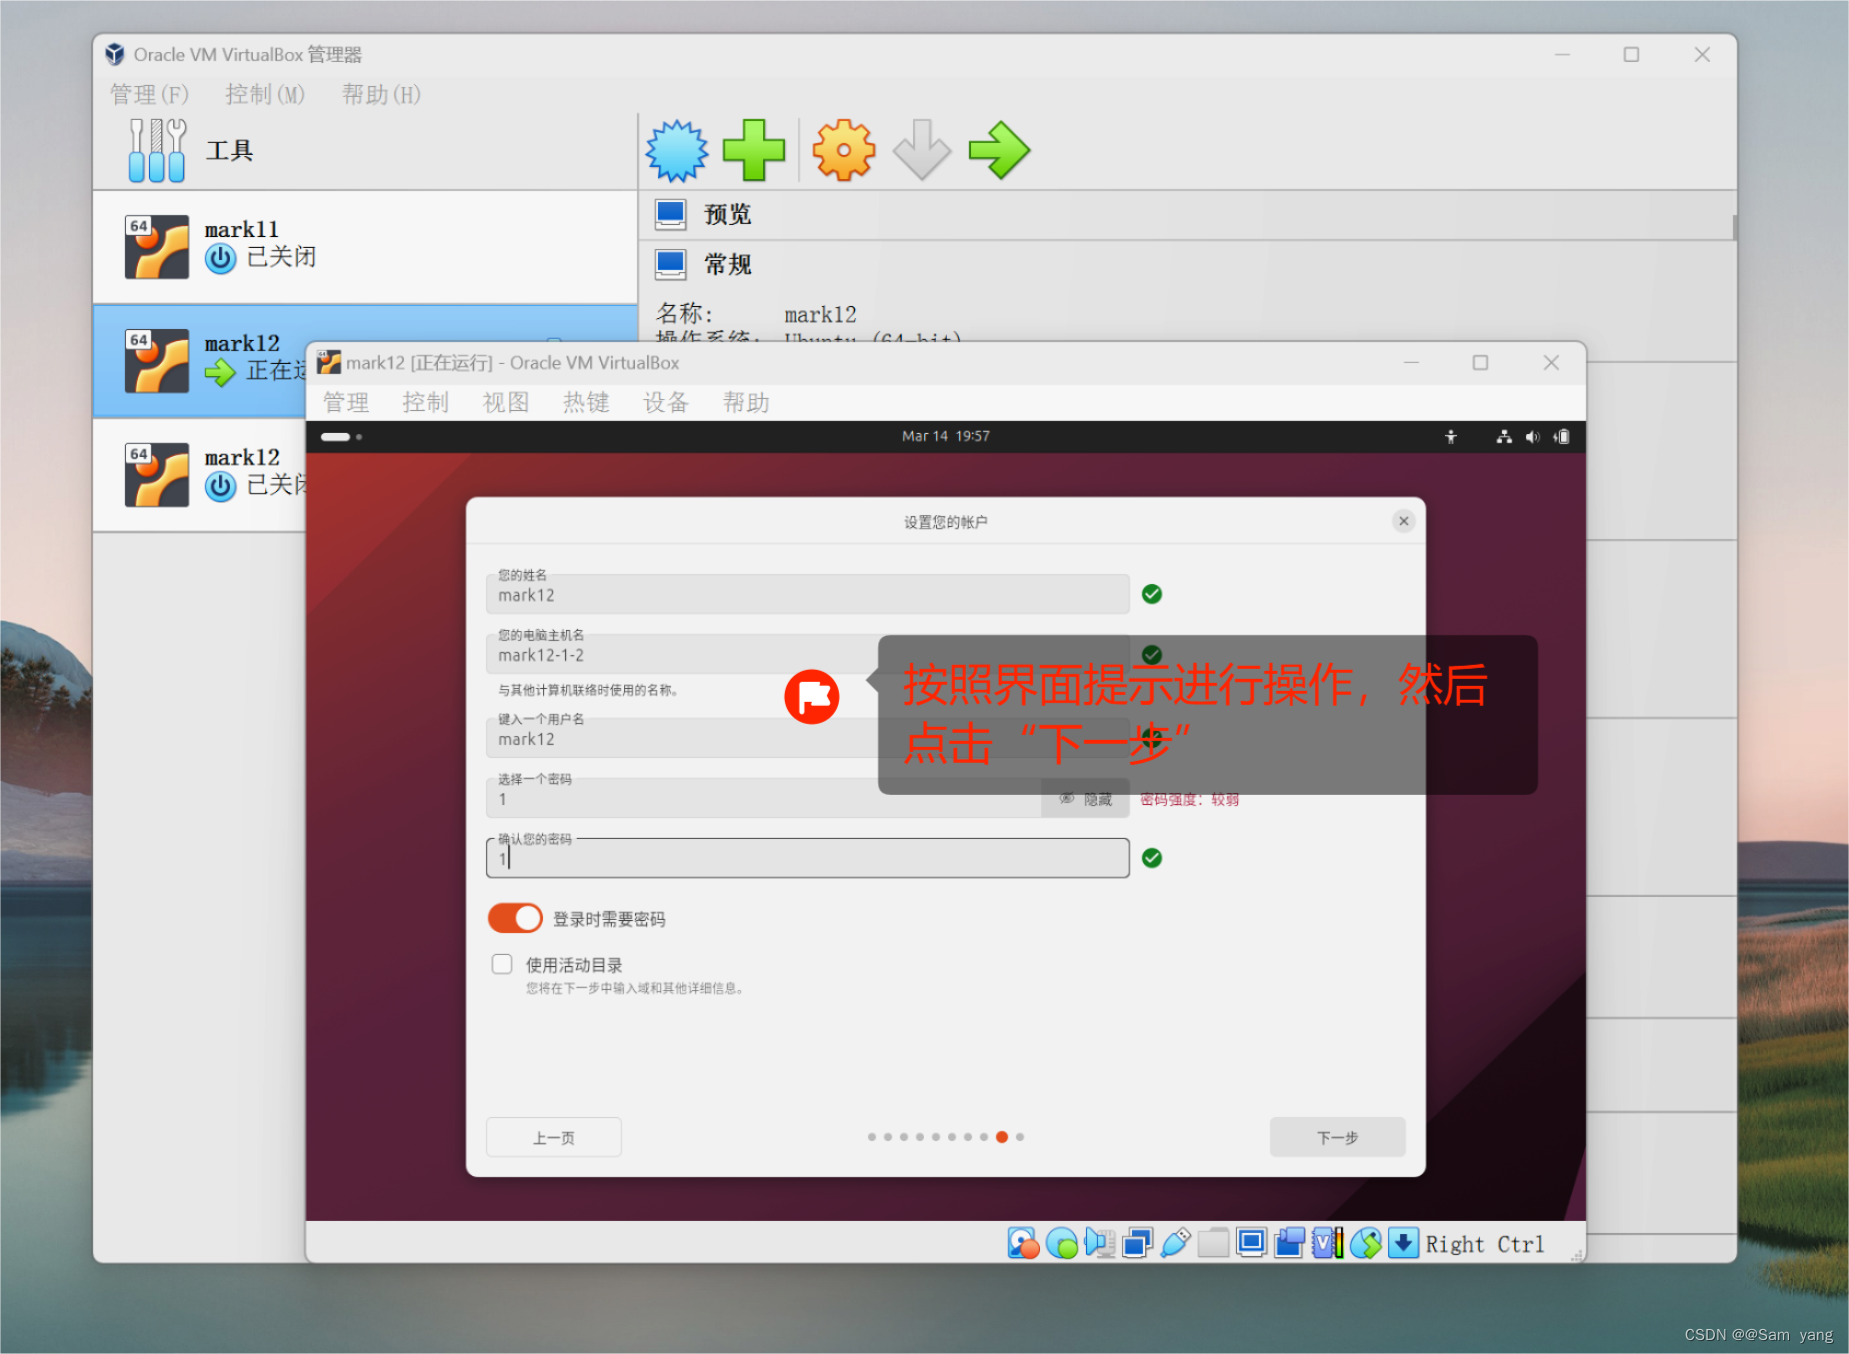Click the screen recording status icon

click(x=1289, y=1243)
